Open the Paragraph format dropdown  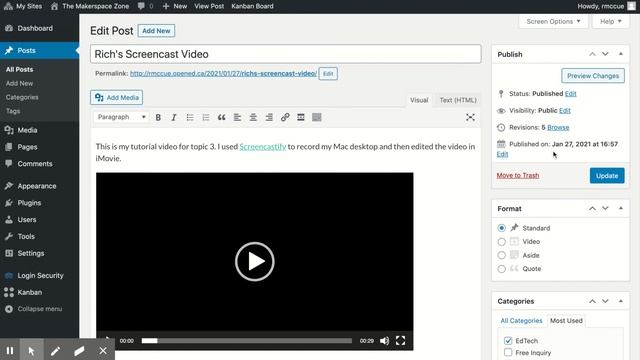[x=121, y=117]
